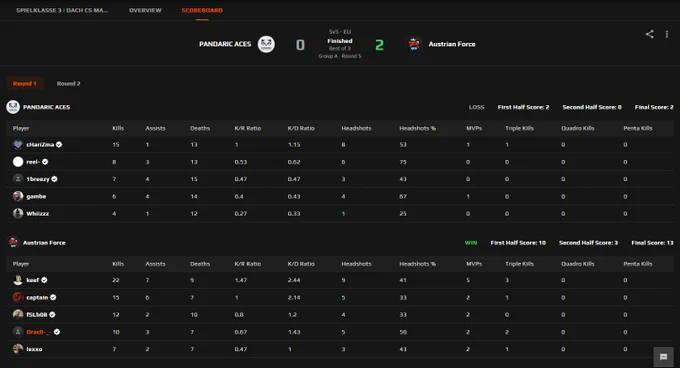Click 'First Half Score: 10' text
The image size is (680, 368).
518,243
